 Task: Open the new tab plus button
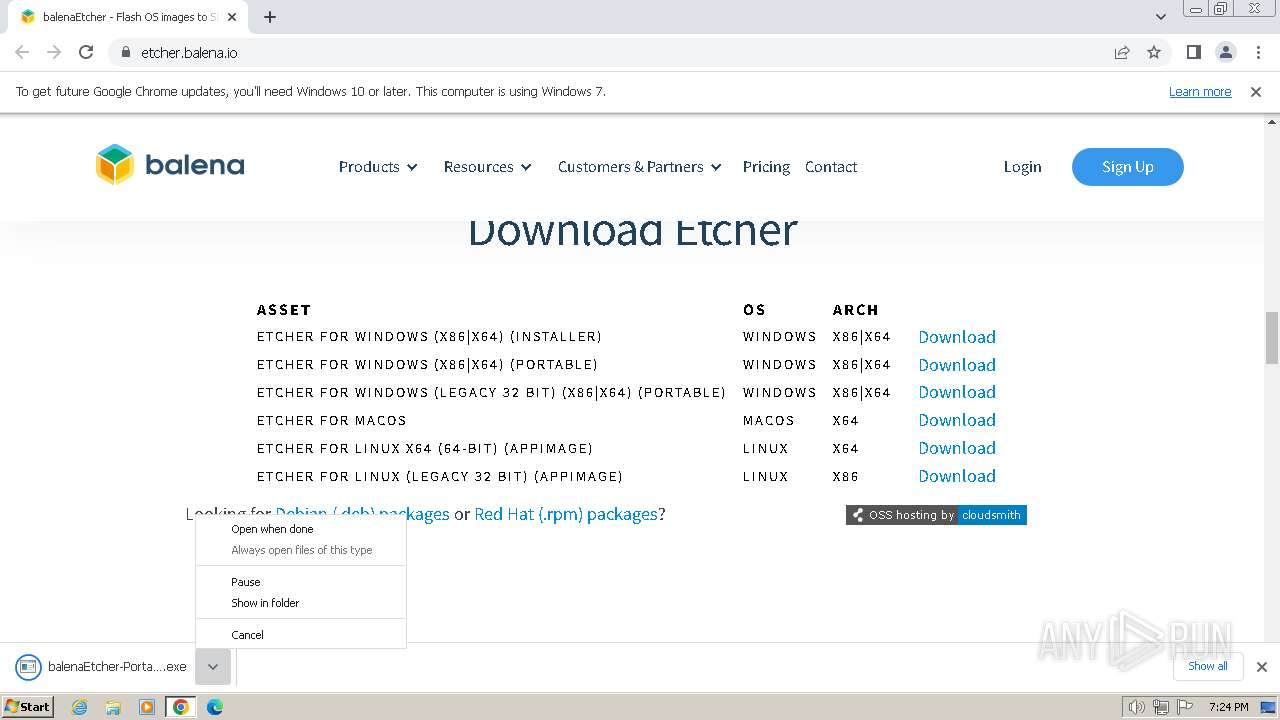click(x=270, y=17)
